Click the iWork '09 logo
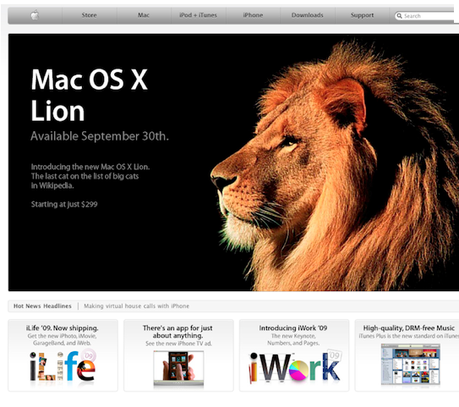The width and height of the screenshot is (459, 407). tap(295, 366)
